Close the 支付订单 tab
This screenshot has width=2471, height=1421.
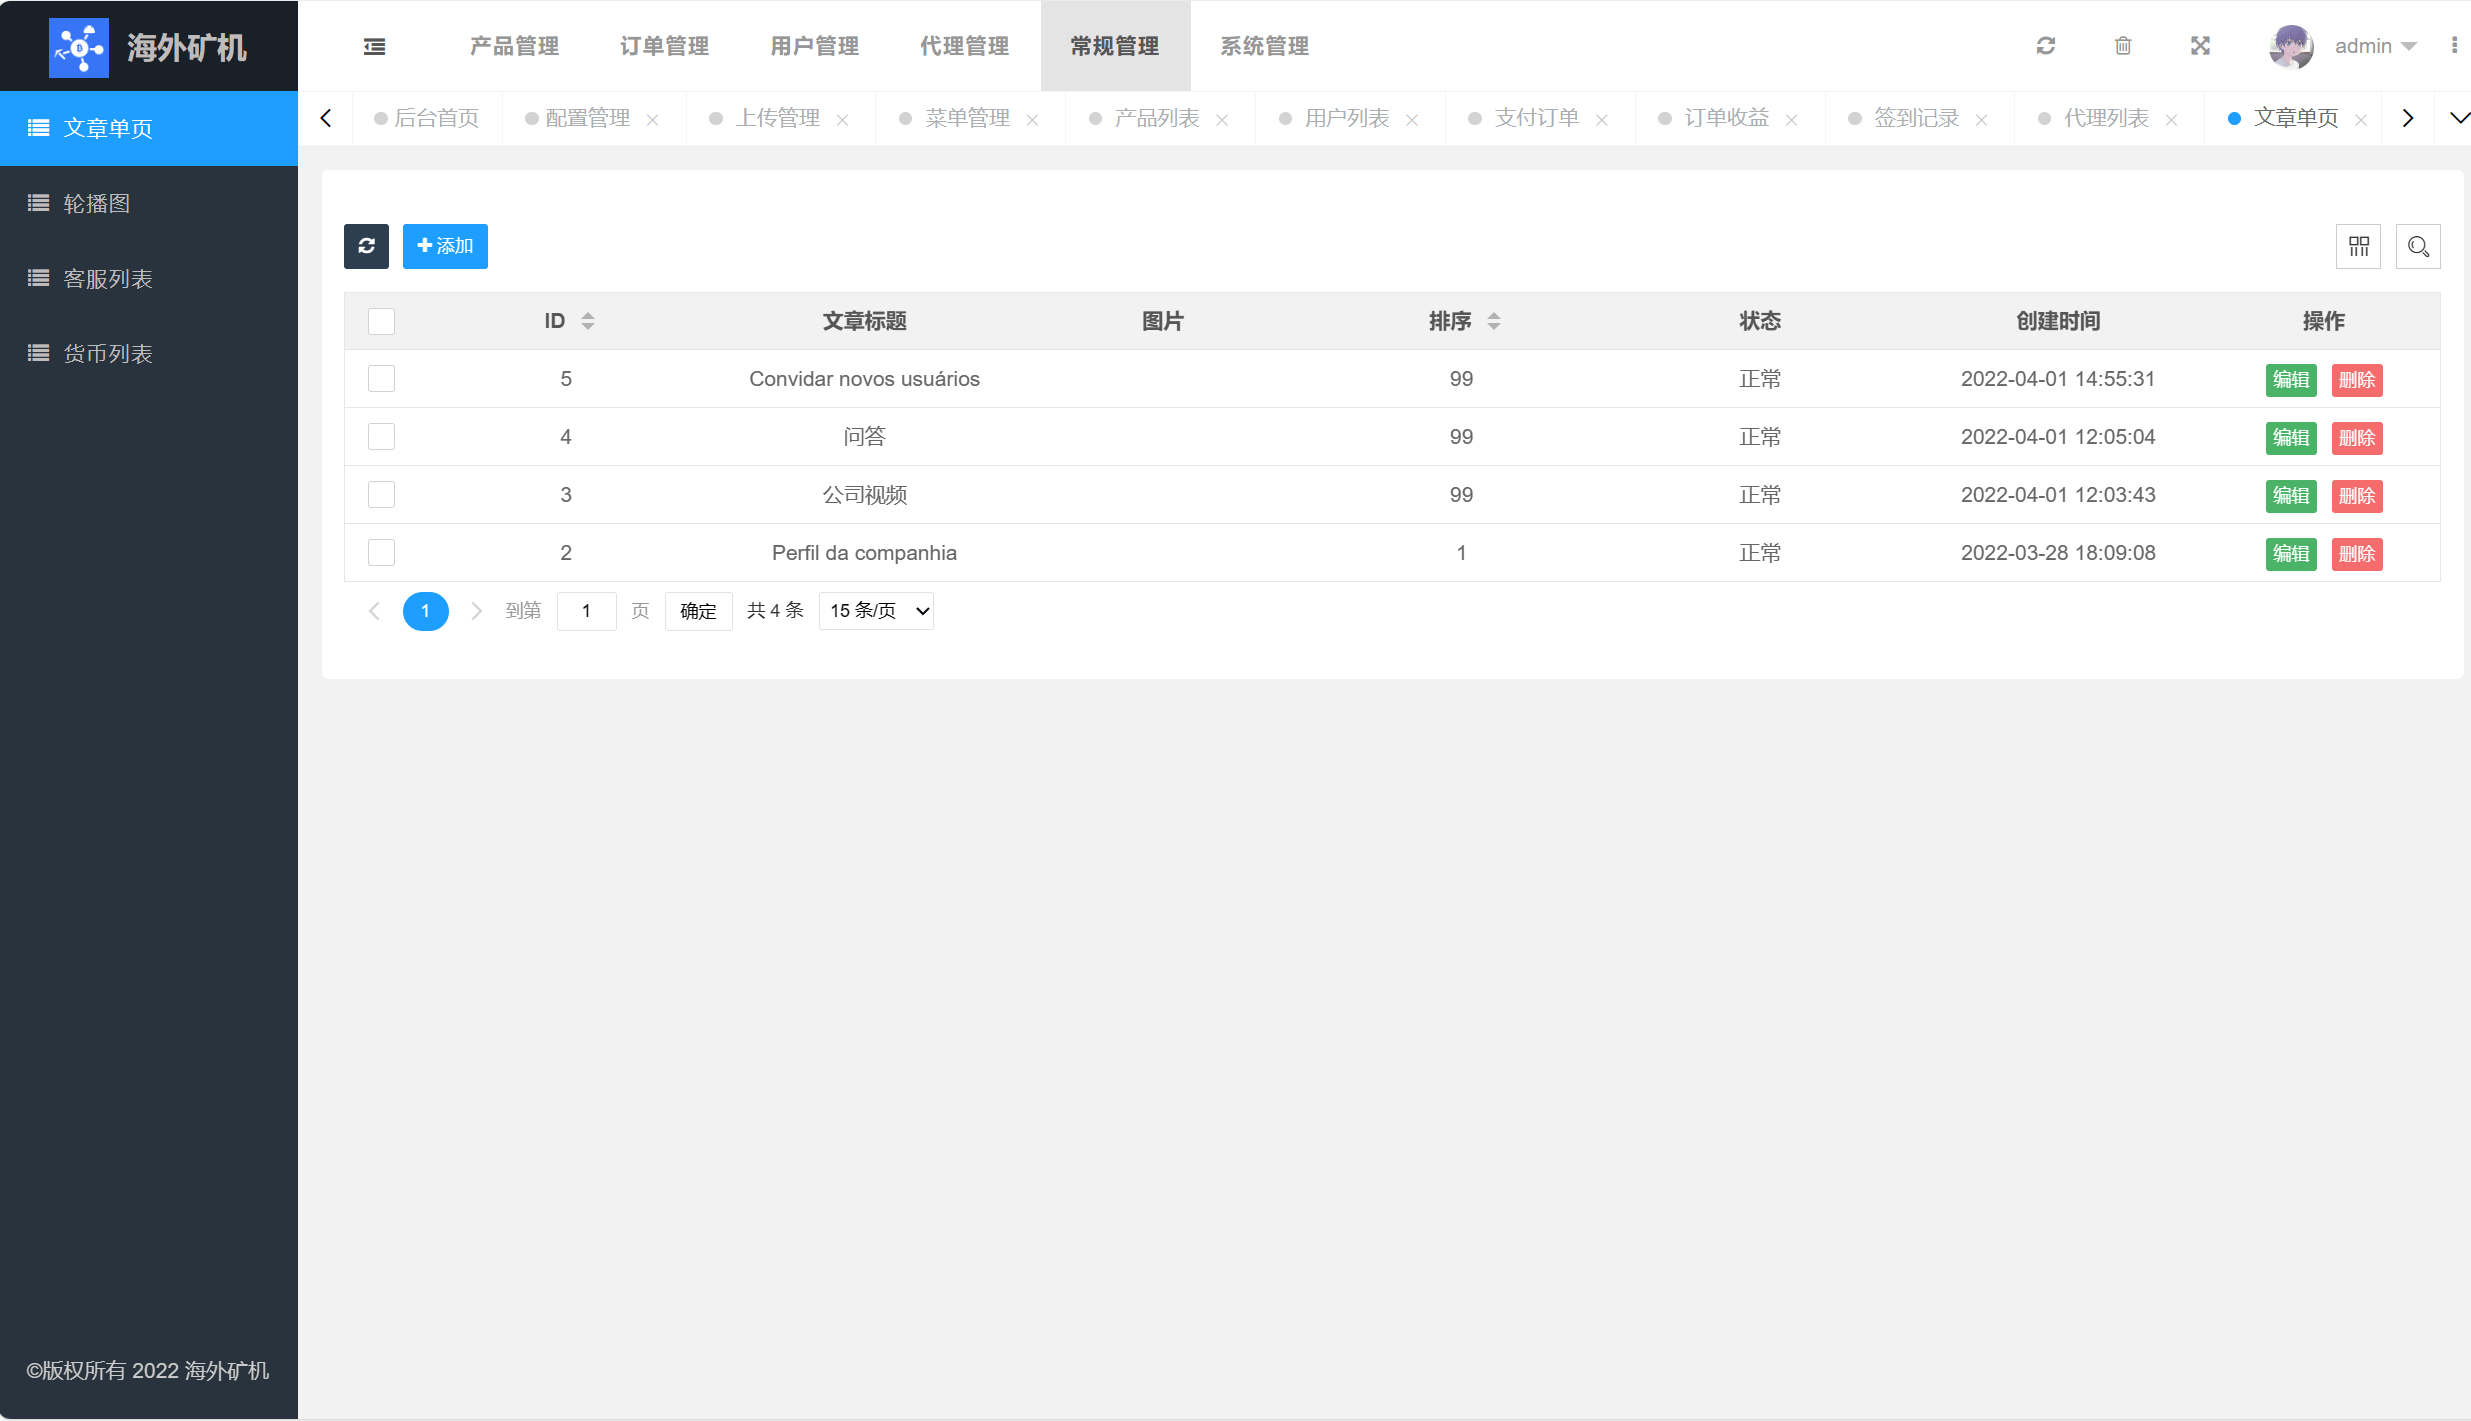1602,120
